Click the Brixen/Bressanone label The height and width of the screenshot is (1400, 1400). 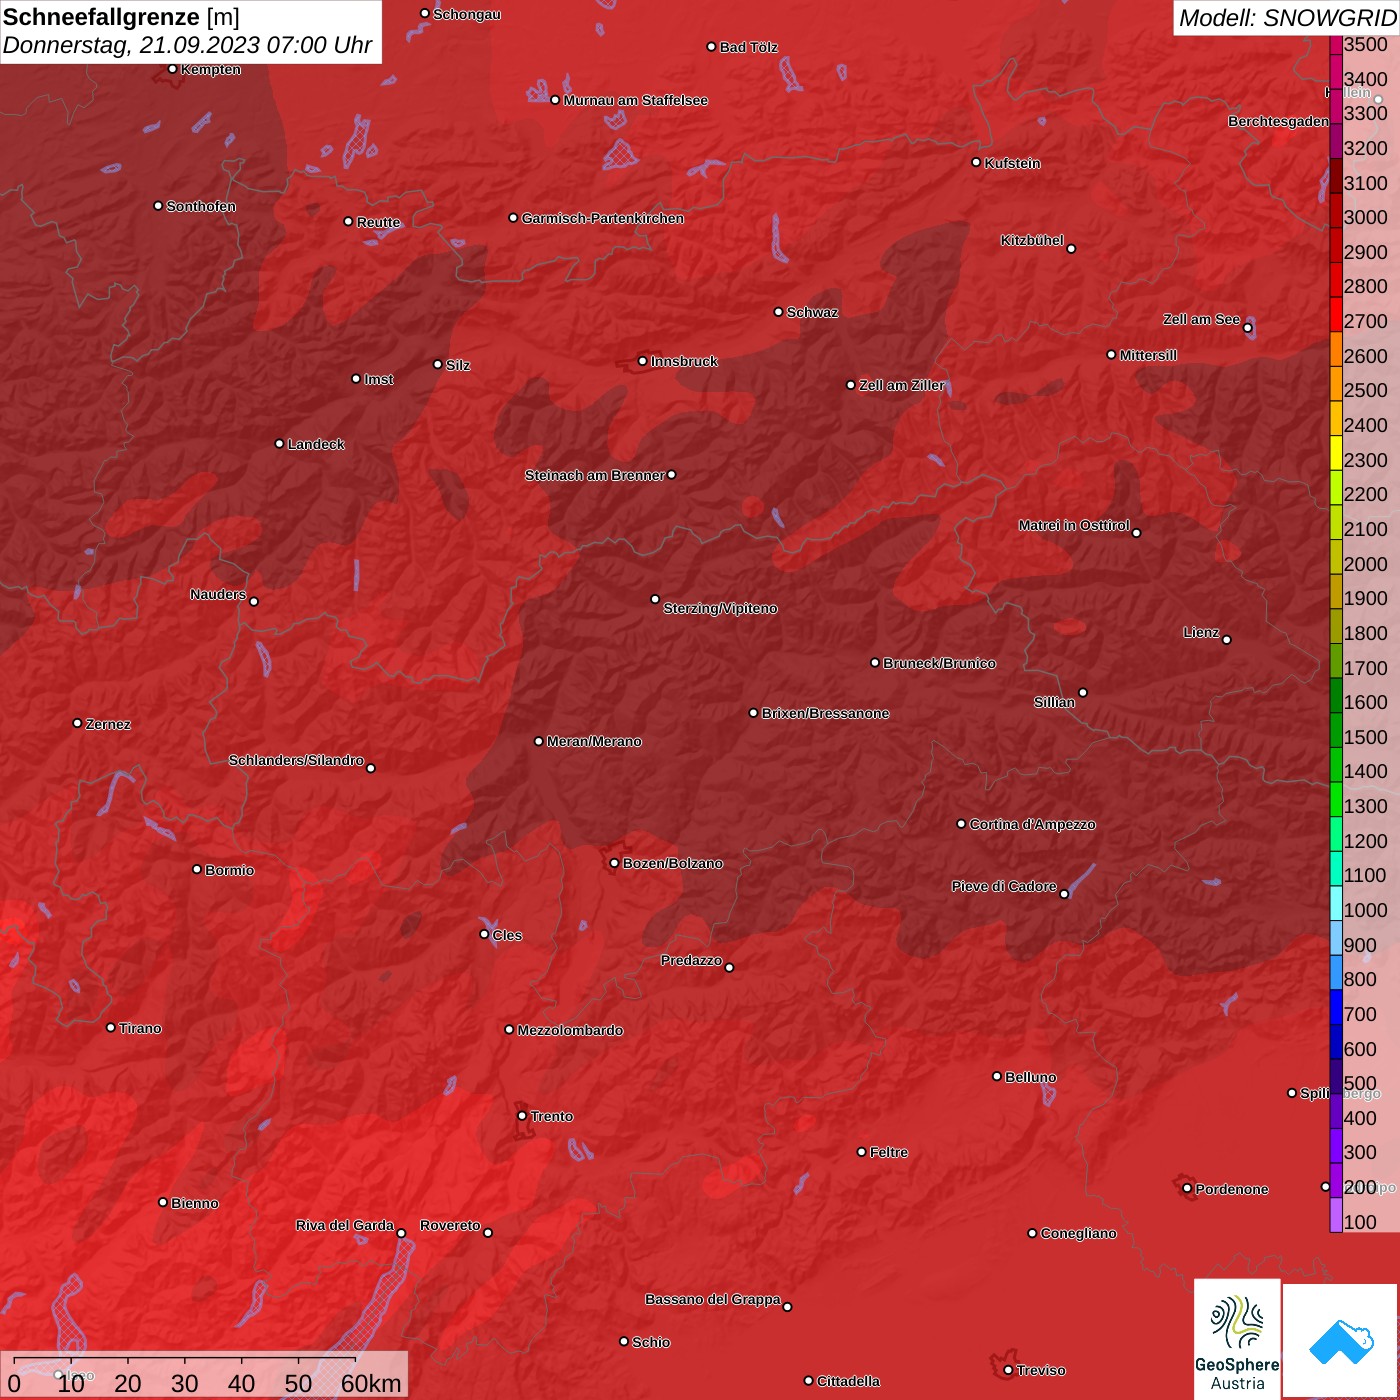825,713
